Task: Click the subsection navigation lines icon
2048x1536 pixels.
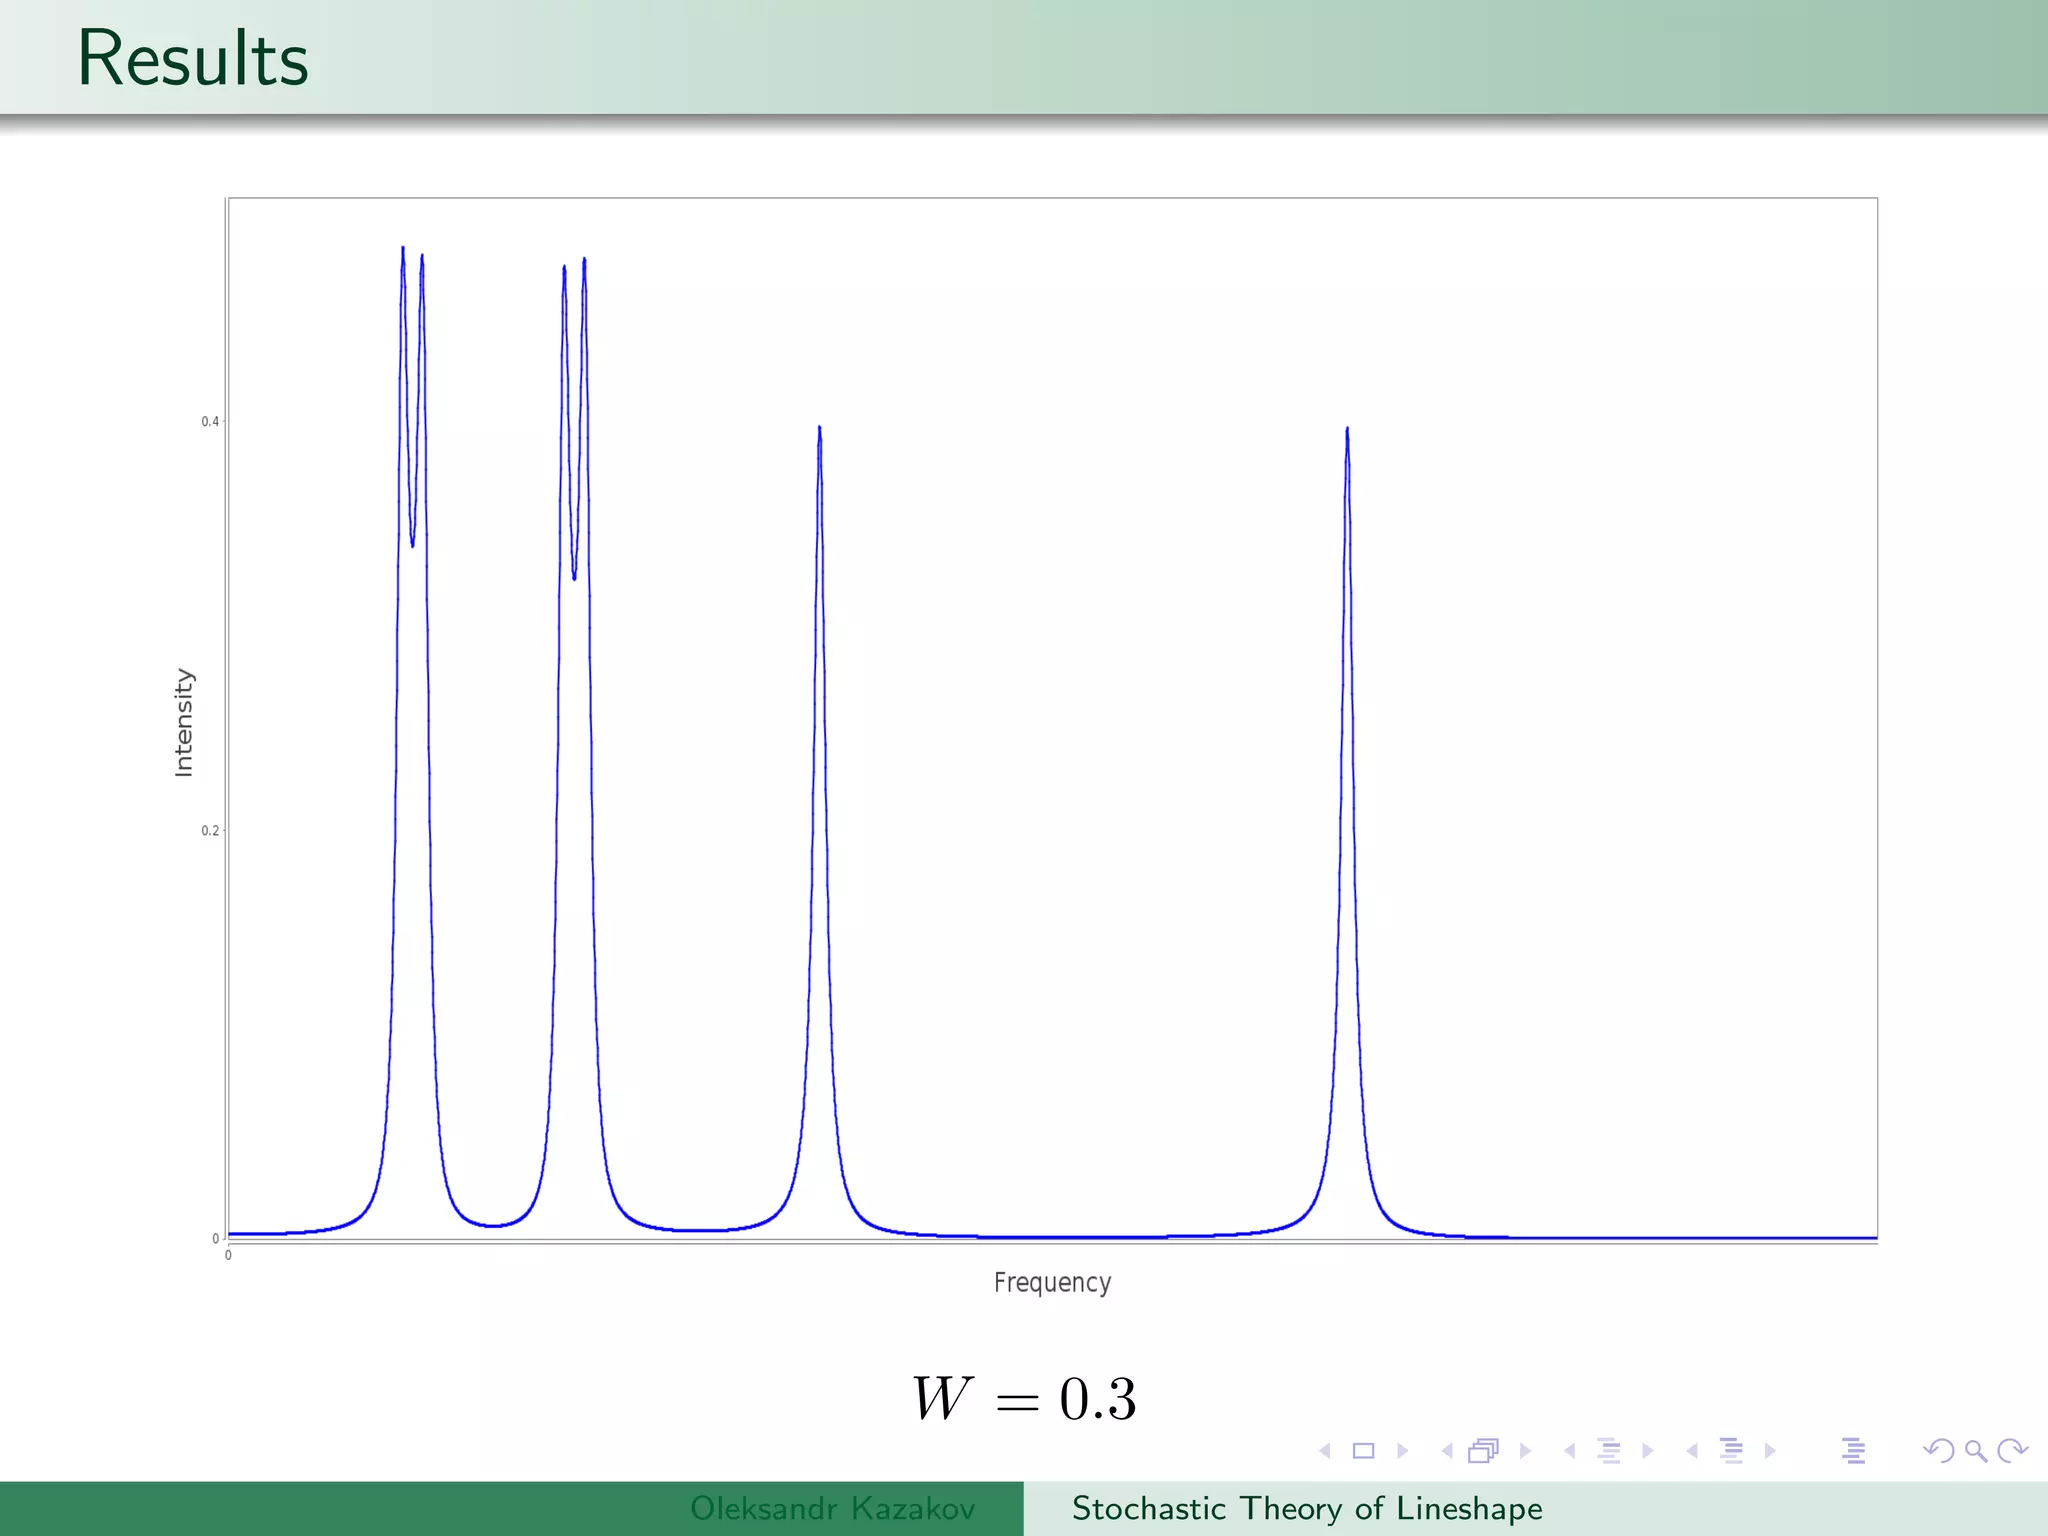Action: (1608, 1450)
